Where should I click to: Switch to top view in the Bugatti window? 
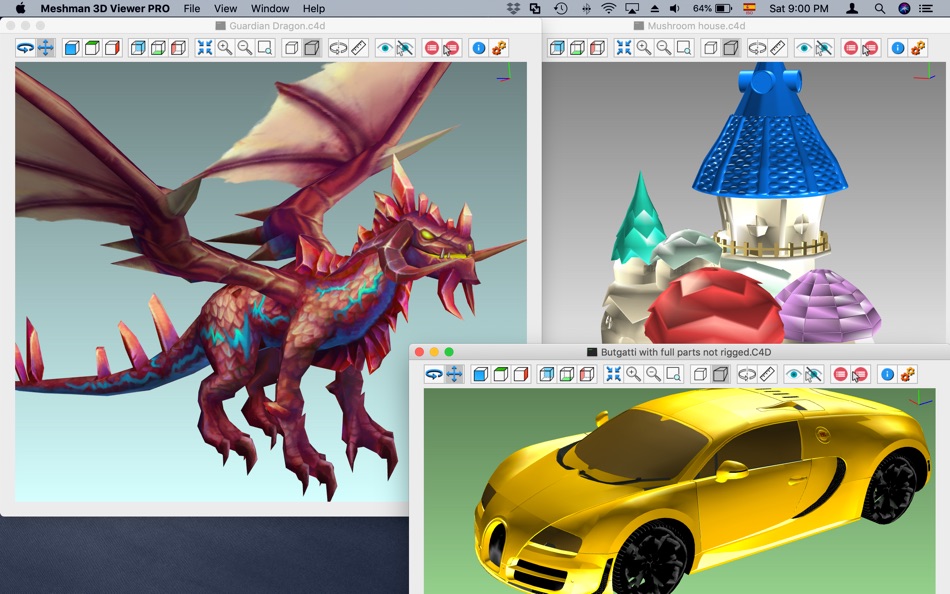(500, 374)
